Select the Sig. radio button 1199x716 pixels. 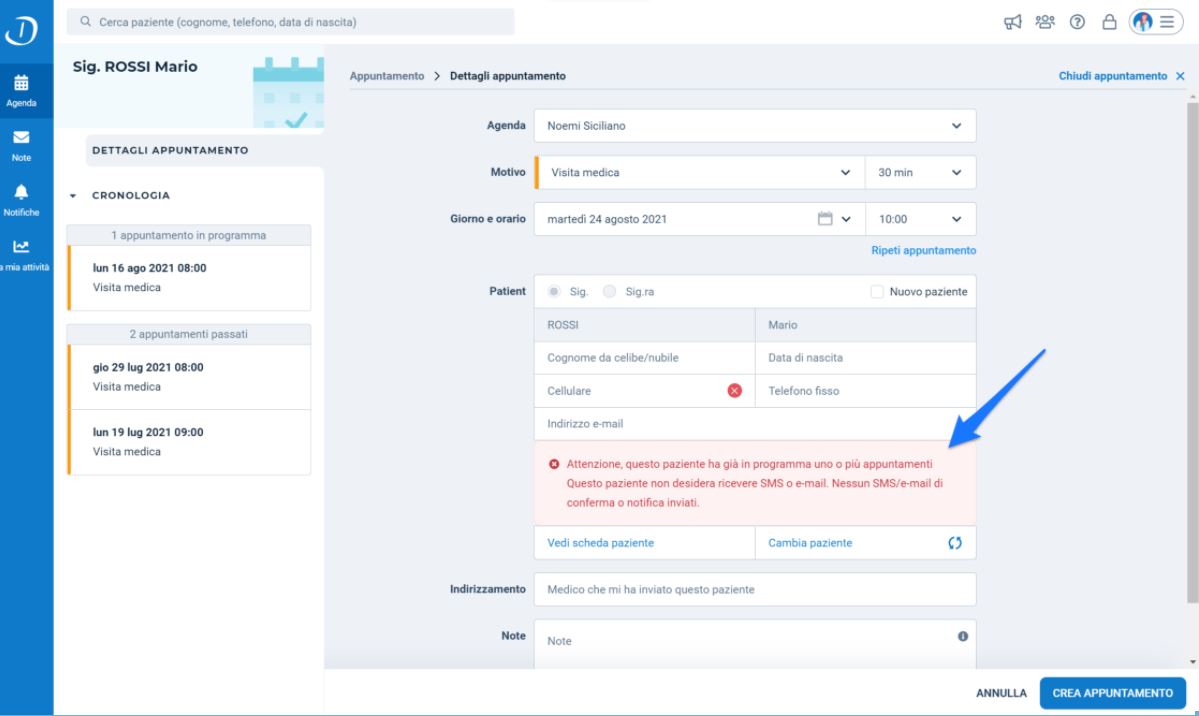[x=554, y=291]
